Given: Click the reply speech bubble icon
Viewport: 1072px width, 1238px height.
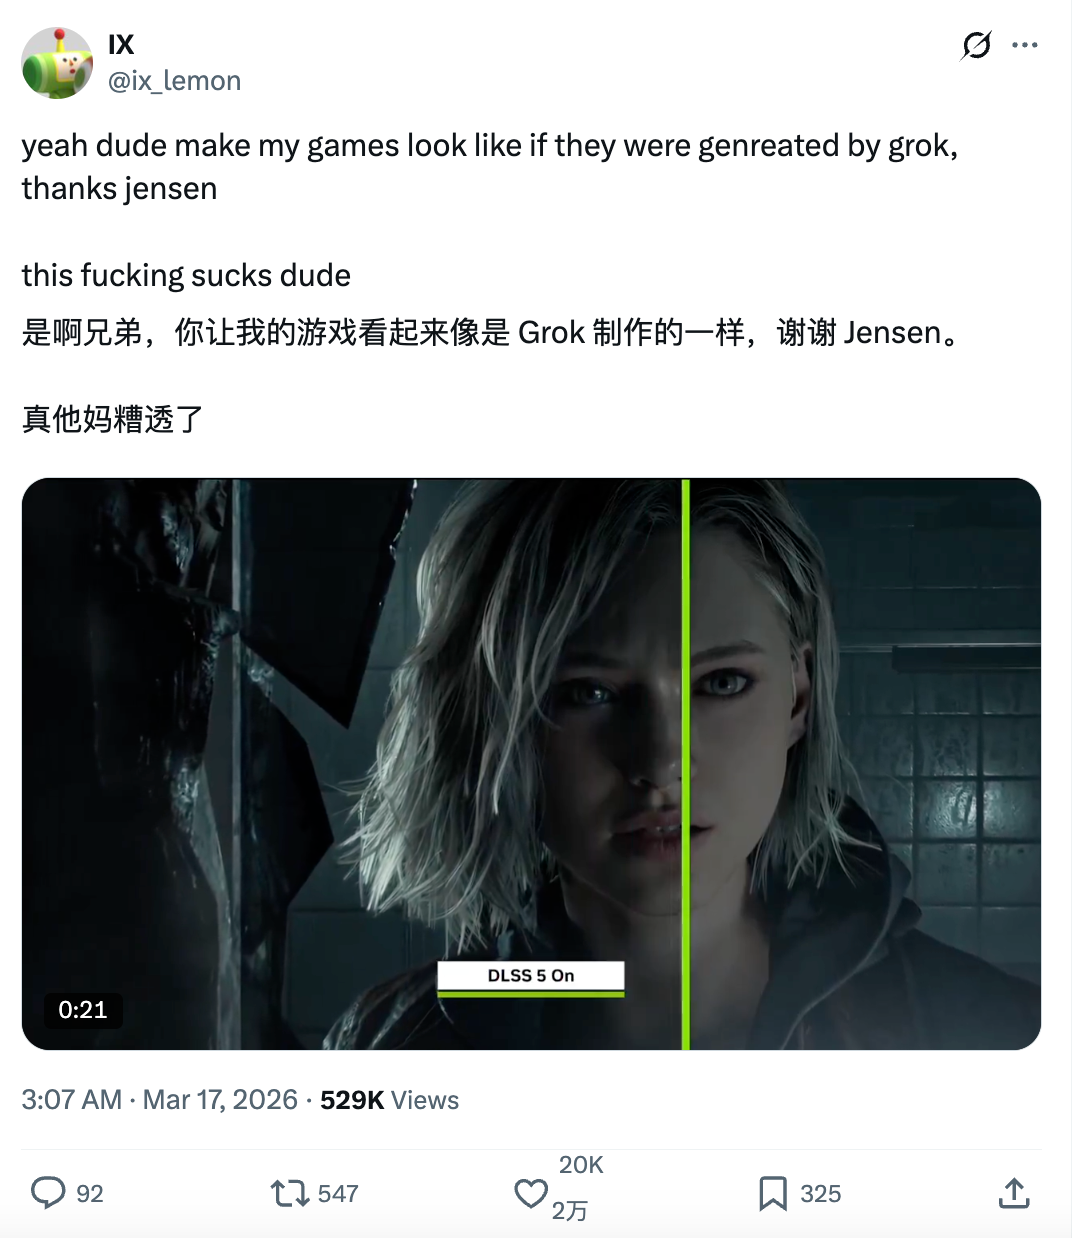Looking at the screenshot, I should (x=48, y=1193).
